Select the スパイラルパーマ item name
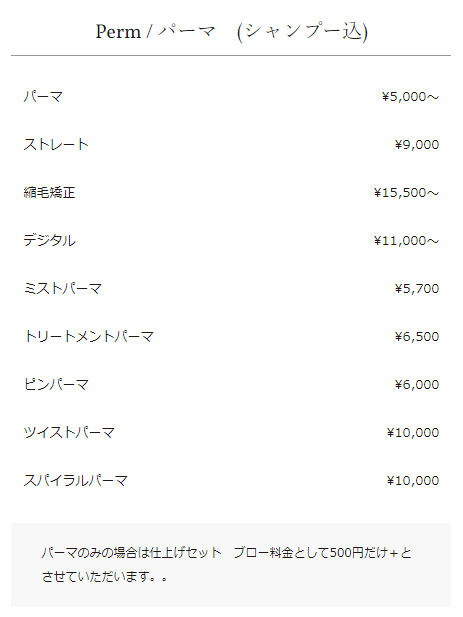This screenshot has width=463, height=617. pos(76,480)
